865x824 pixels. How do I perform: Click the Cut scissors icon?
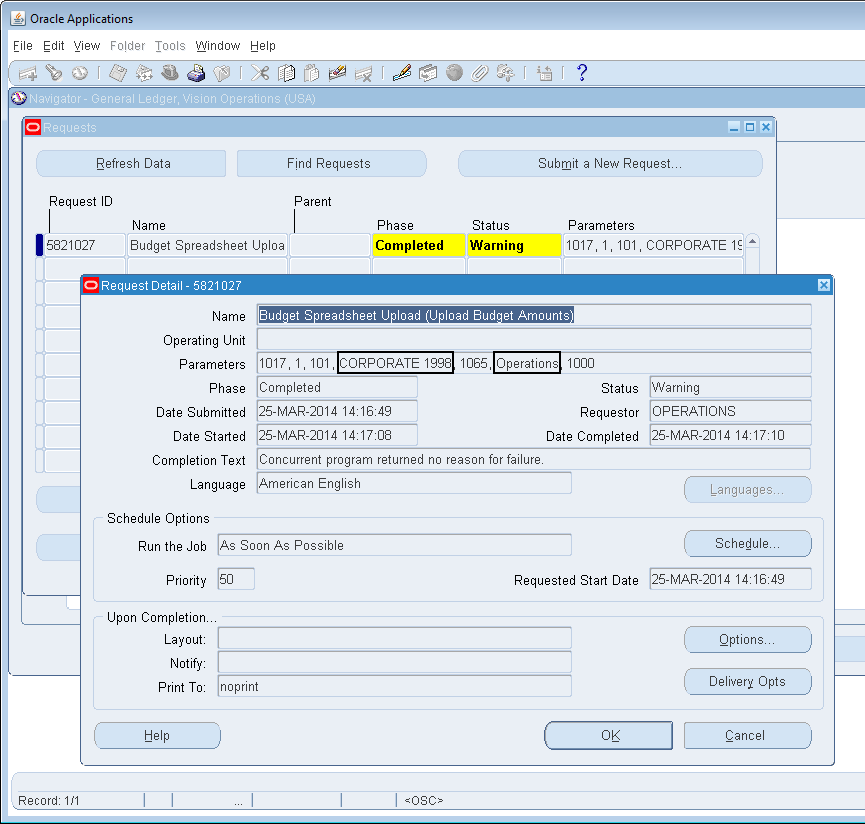pyautogui.click(x=260, y=73)
